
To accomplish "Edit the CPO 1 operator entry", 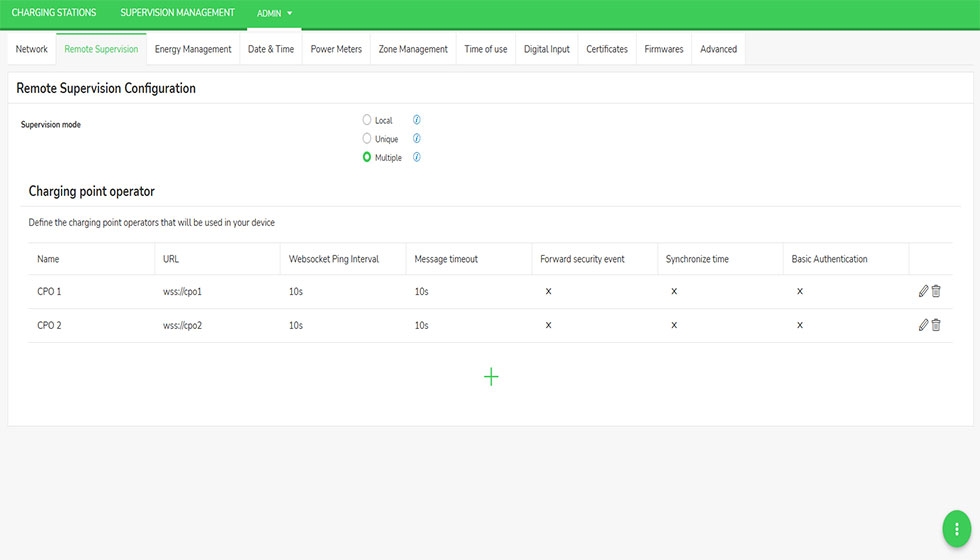I will [923, 292].
